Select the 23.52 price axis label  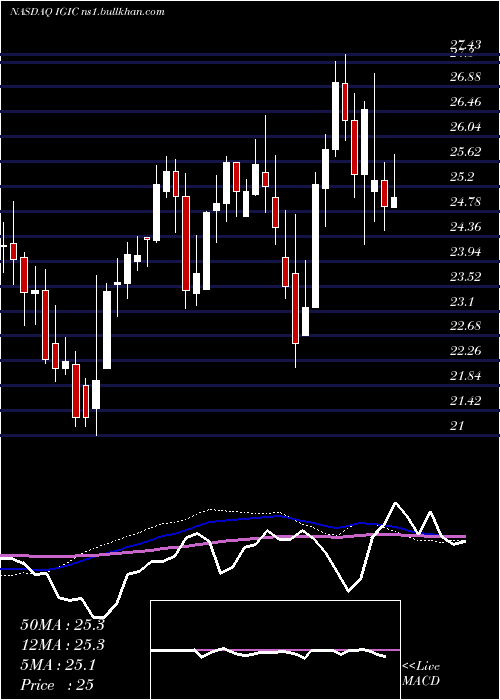coord(466,277)
